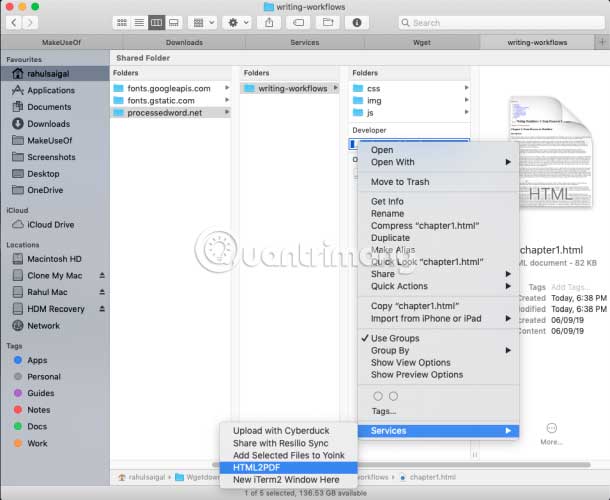Open the group-by arrangement dropdown
Image resolution: width=610 pixels, height=500 pixels.
pyautogui.click(x=203, y=23)
